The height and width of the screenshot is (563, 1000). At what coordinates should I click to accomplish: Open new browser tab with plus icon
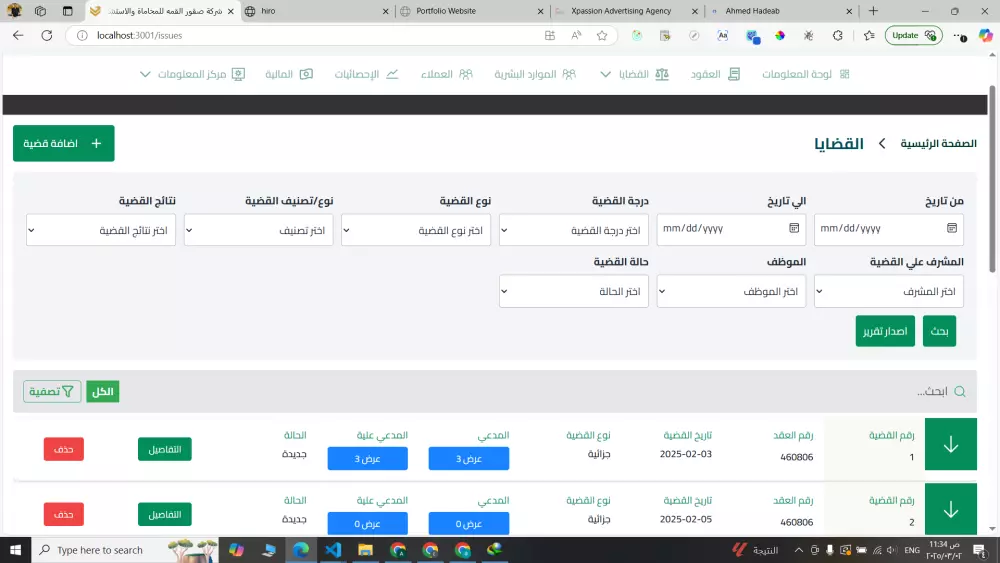tap(873, 11)
